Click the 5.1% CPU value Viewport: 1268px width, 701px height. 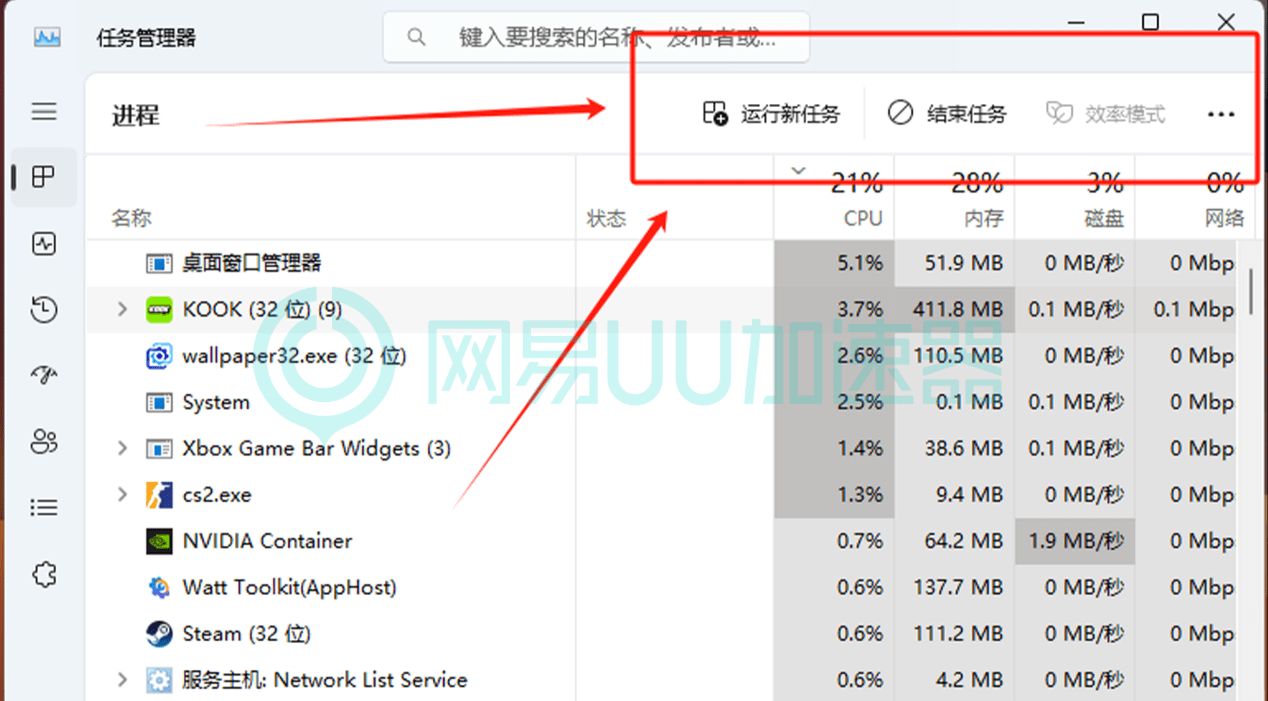pyautogui.click(x=860, y=264)
